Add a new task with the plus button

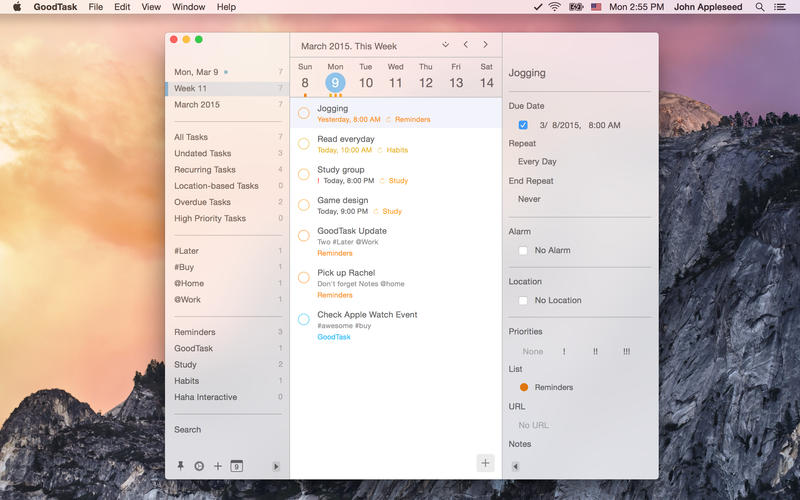pyautogui.click(x=485, y=462)
